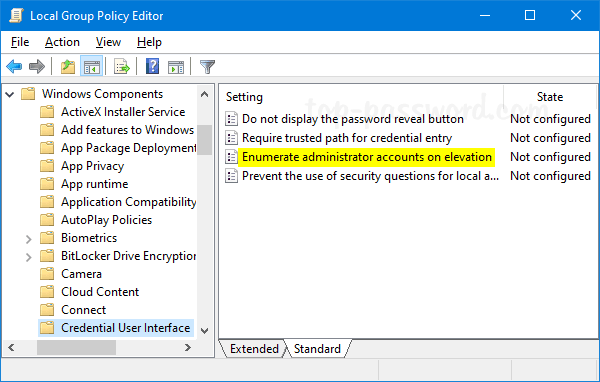This screenshot has width=600, height=382.
Task: Open Filter options funnel icon
Action: [x=207, y=67]
